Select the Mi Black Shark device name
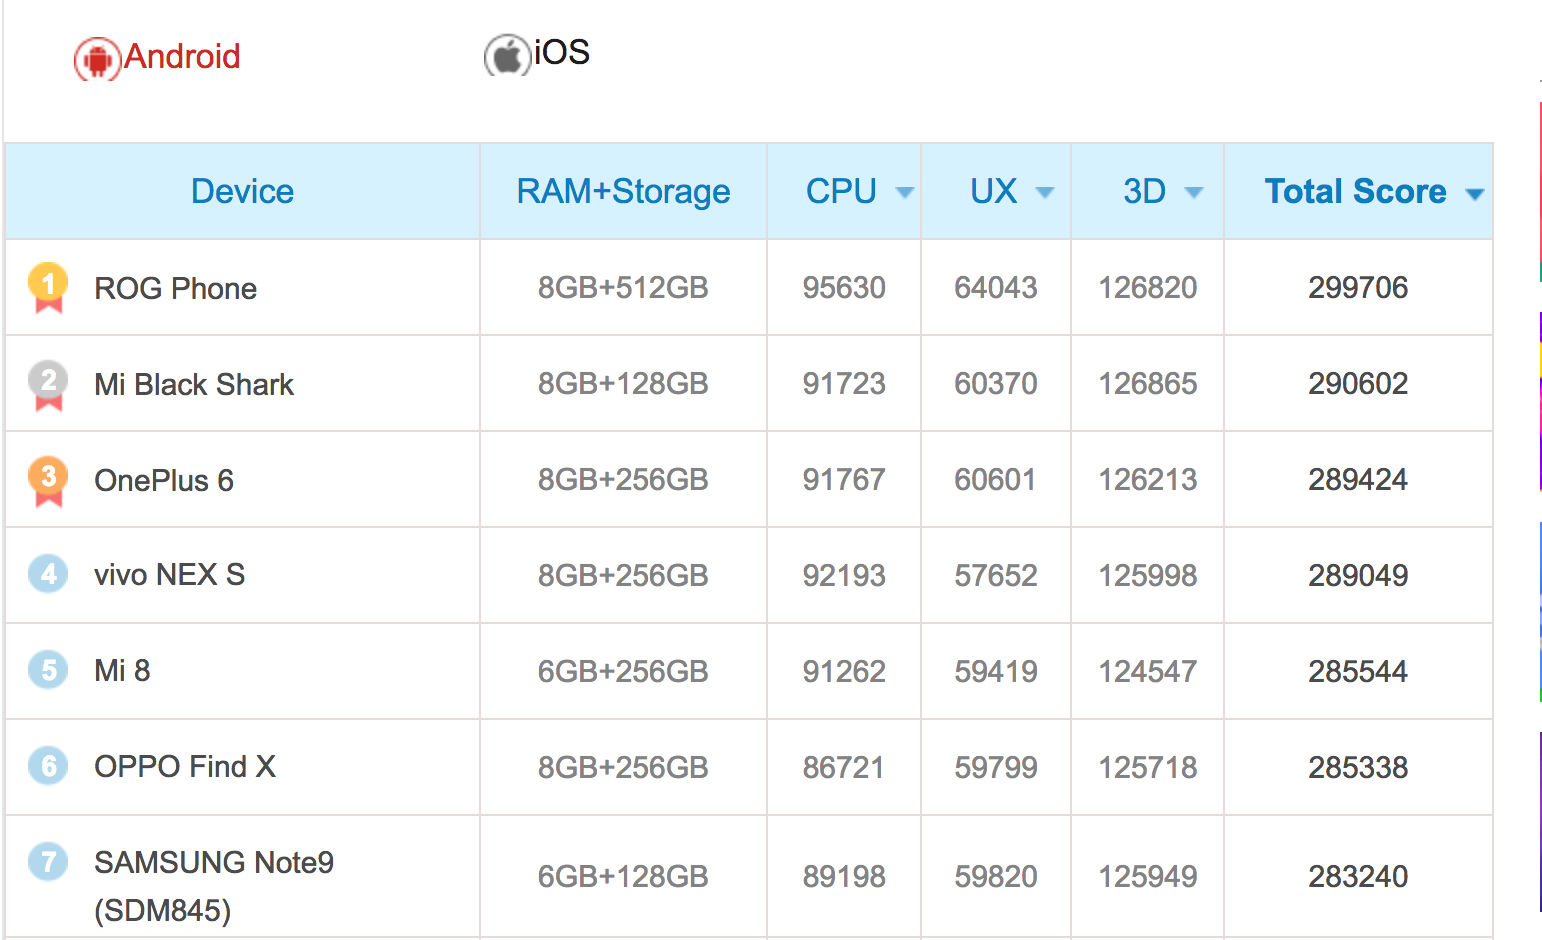Viewport: 1542px width, 940px height. tap(194, 385)
